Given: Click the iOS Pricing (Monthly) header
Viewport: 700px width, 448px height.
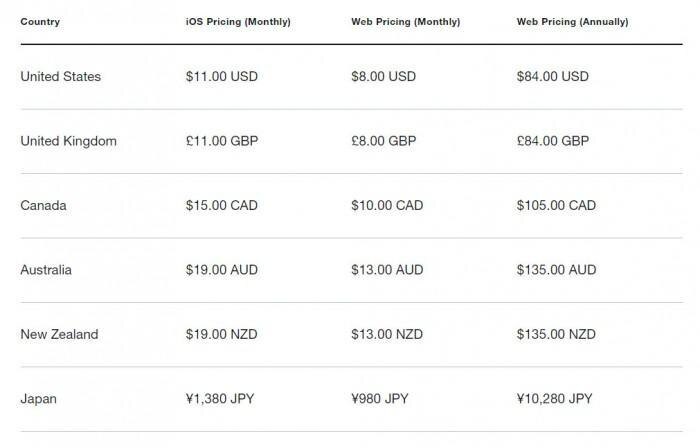Looking at the screenshot, I should 238,21.
